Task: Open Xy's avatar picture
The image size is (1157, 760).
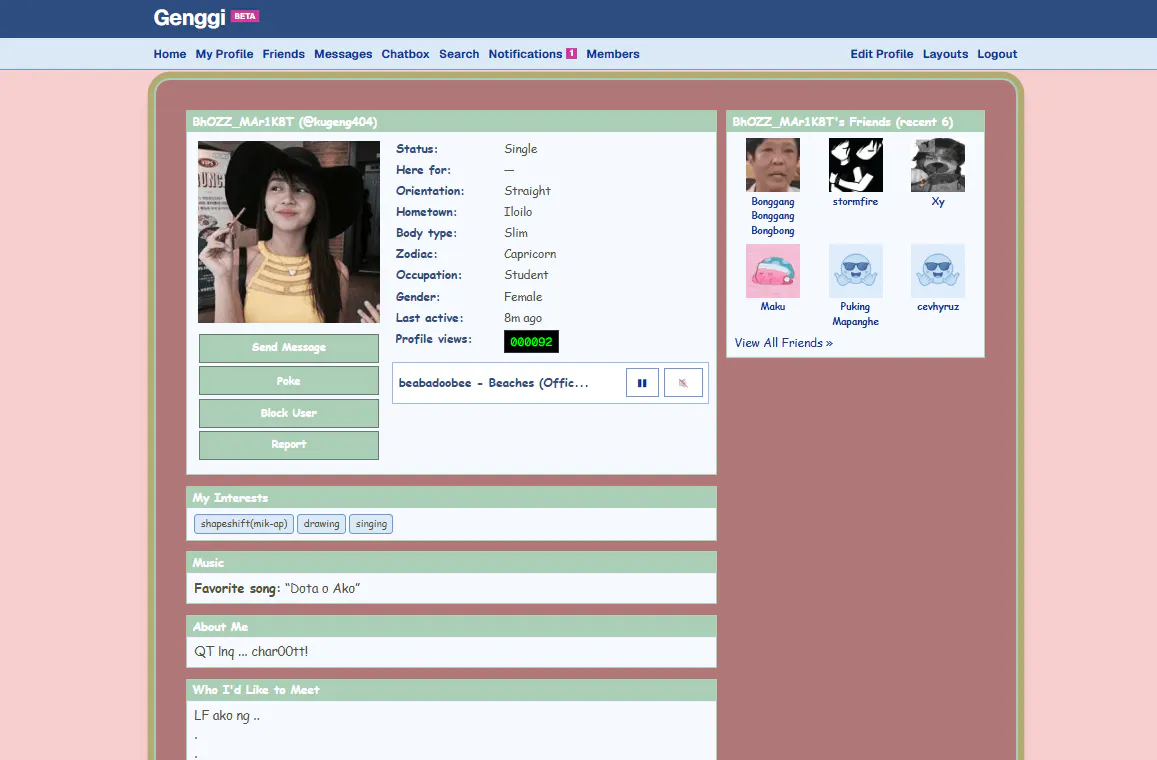Action: click(938, 165)
